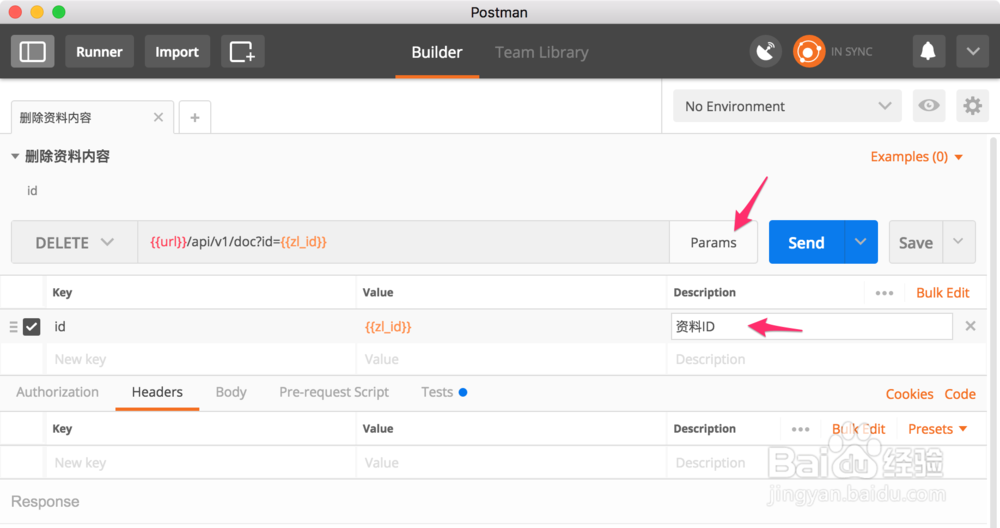The image size is (1000, 528).
Task: Expand the No Environment dropdown
Action: pos(787,106)
